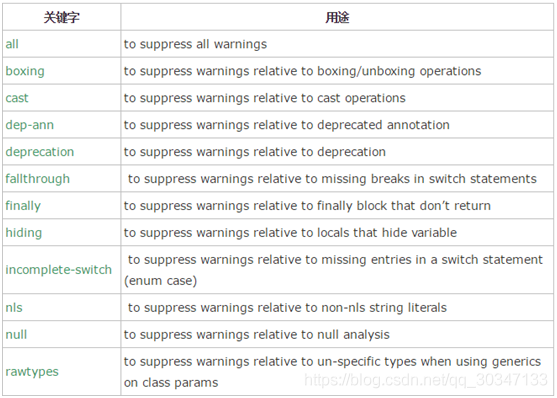Select the 'null' keyword link
557x398 pixels.
click(16, 335)
